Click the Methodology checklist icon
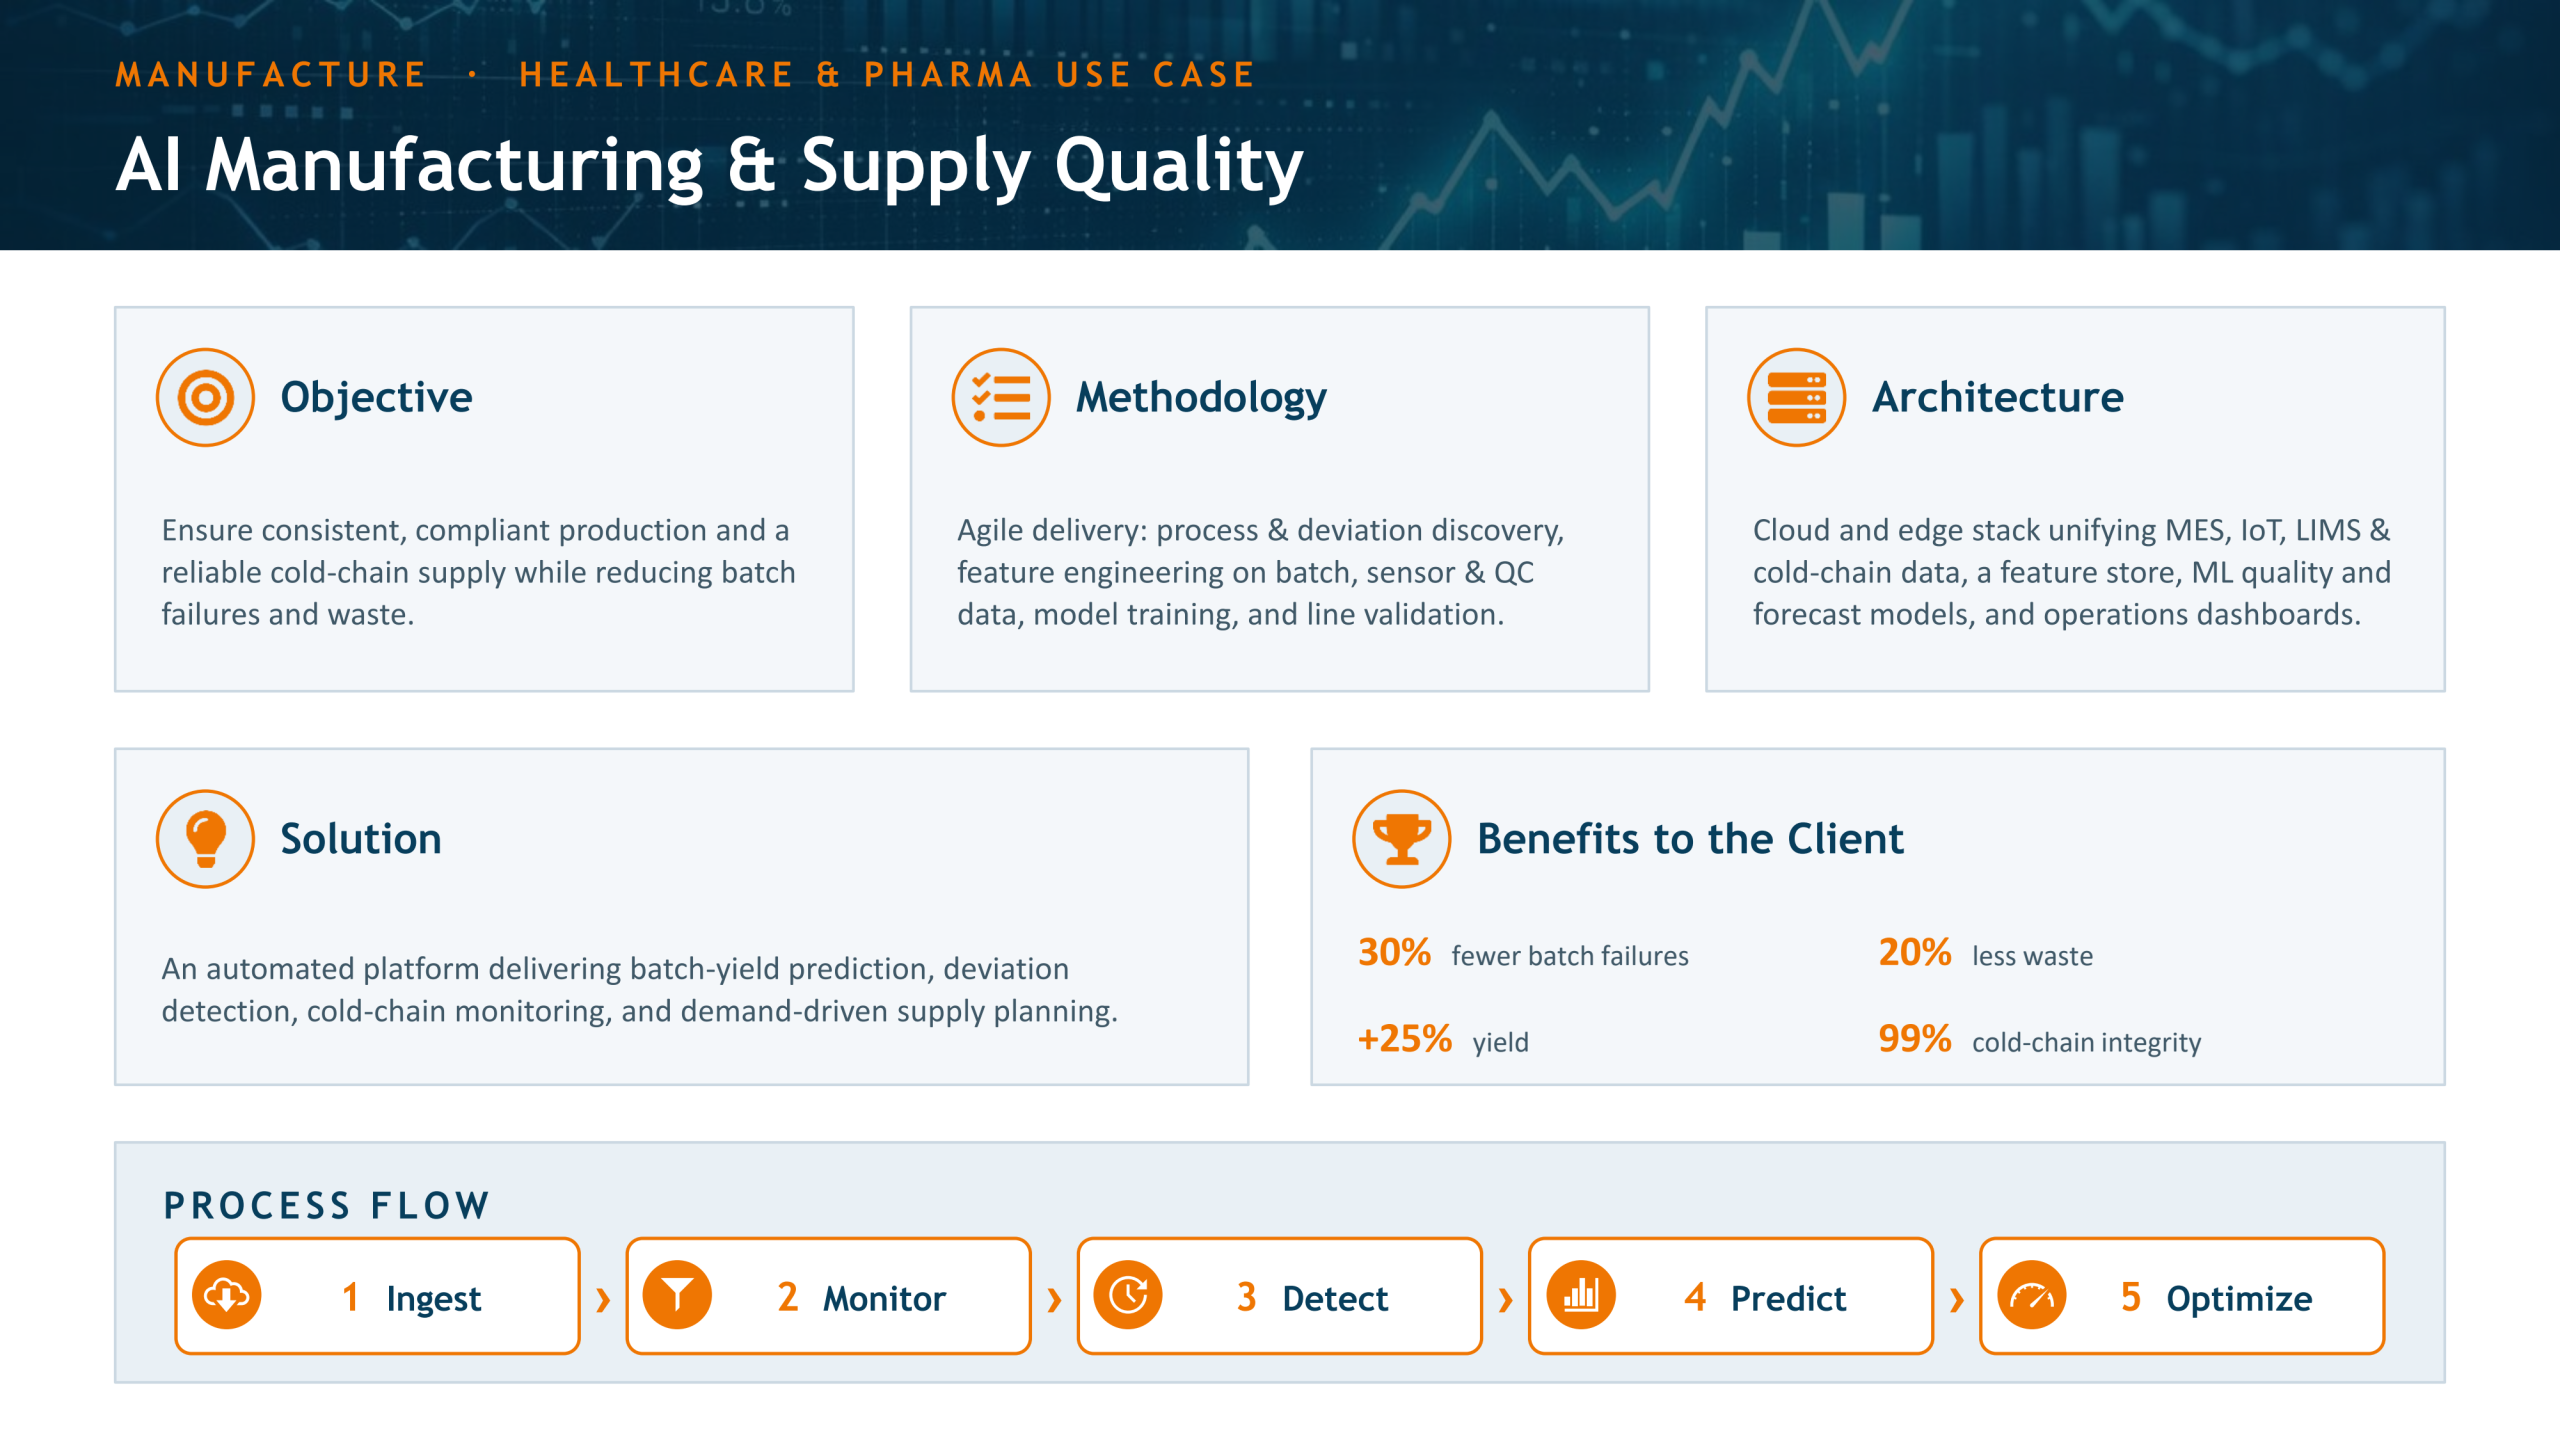The width and height of the screenshot is (2560, 1440). 1000,397
